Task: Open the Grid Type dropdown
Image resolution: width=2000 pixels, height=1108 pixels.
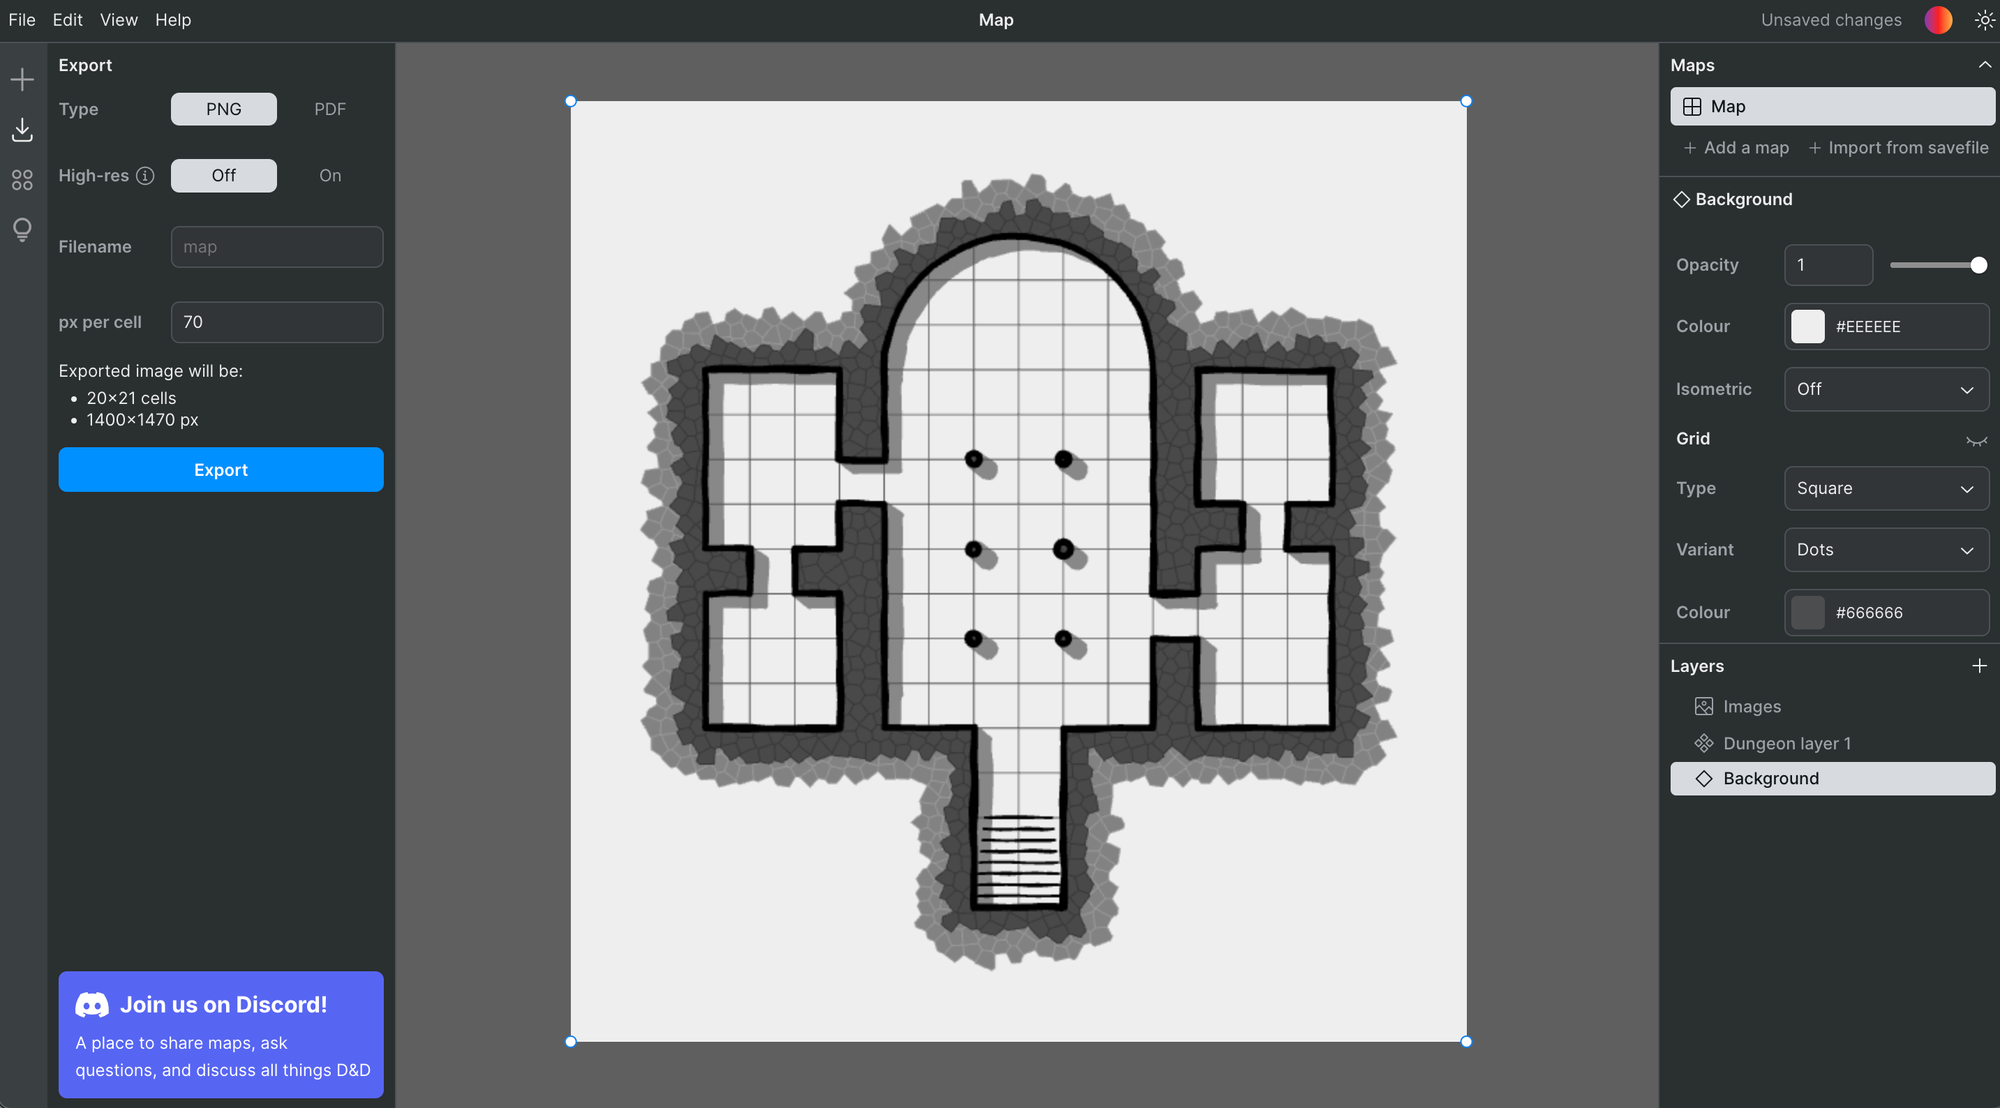Action: click(1887, 486)
